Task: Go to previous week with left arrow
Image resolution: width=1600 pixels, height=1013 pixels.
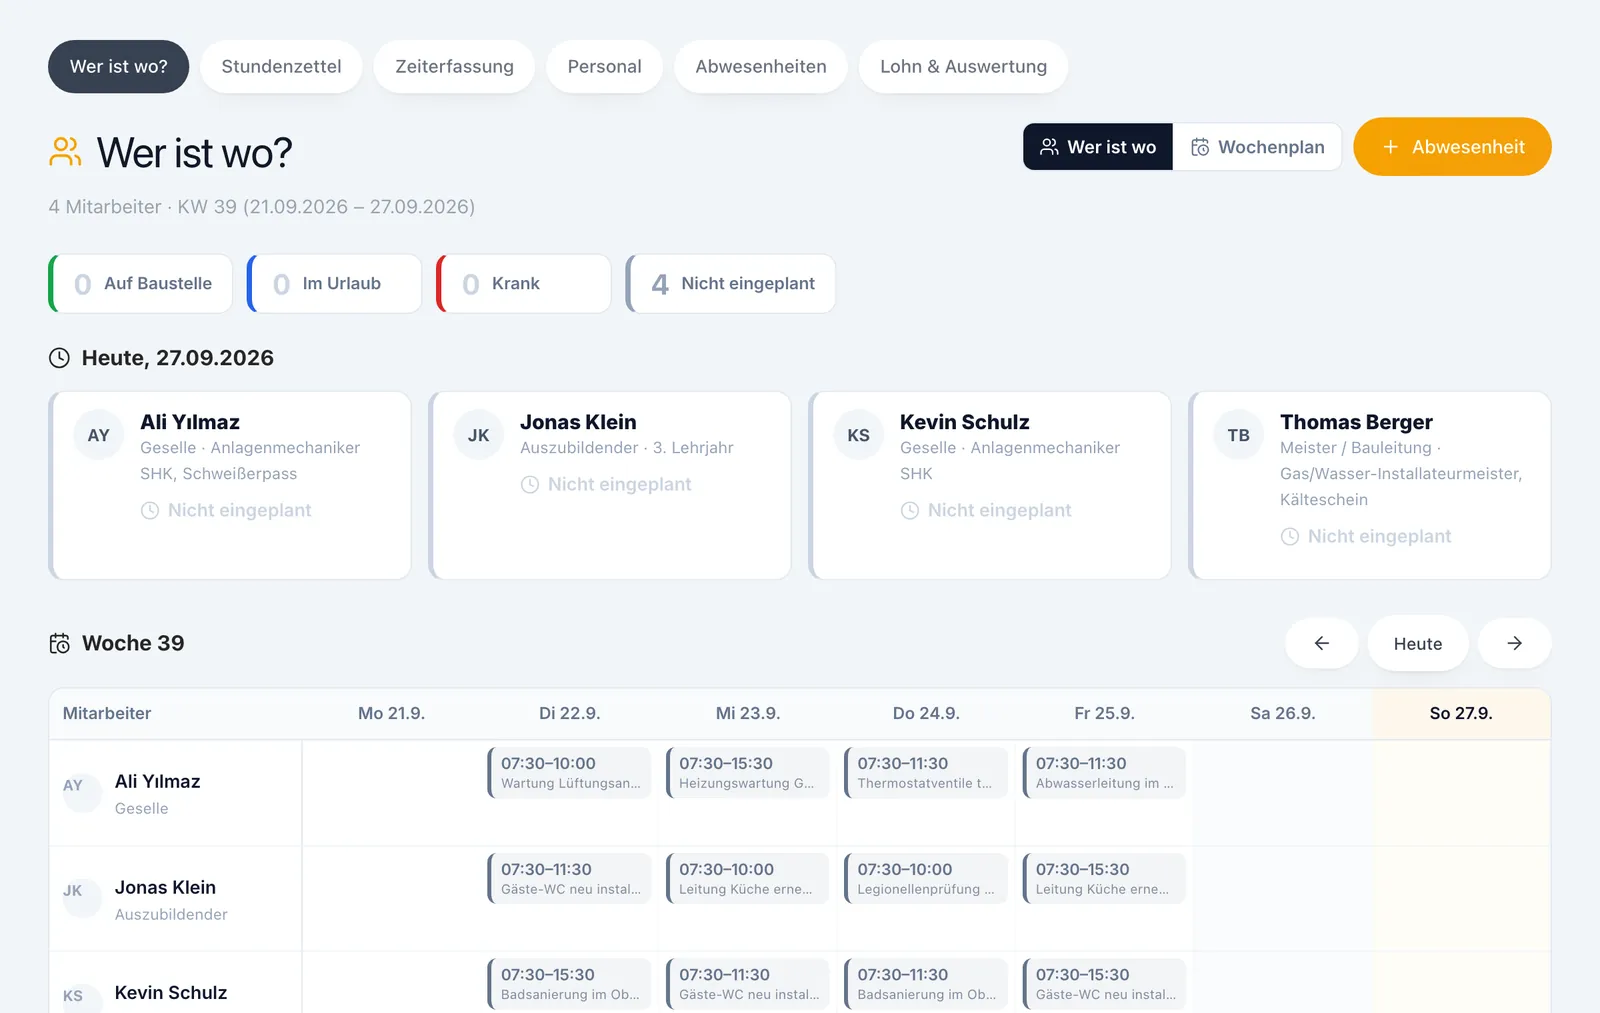Action: tap(1321, 643)
